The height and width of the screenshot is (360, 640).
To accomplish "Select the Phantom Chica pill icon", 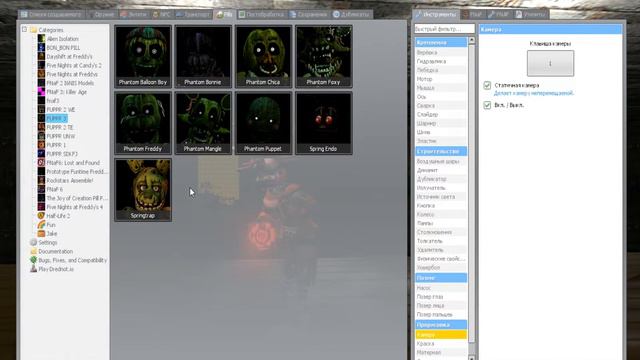I will [x=263, y=56].
